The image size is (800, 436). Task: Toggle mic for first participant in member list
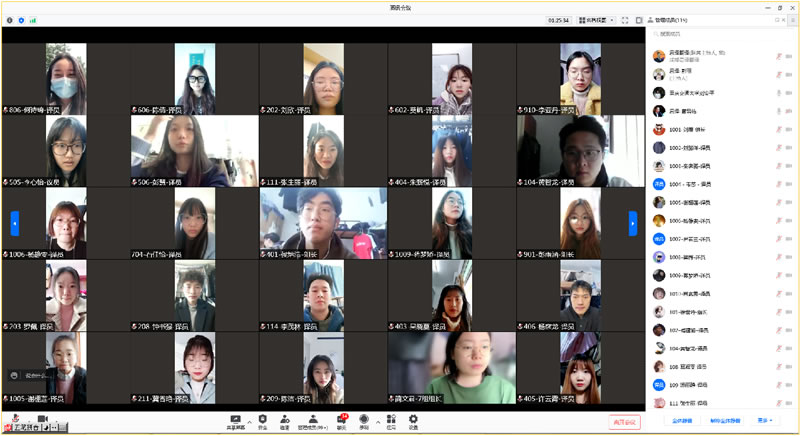pos(777,56)
